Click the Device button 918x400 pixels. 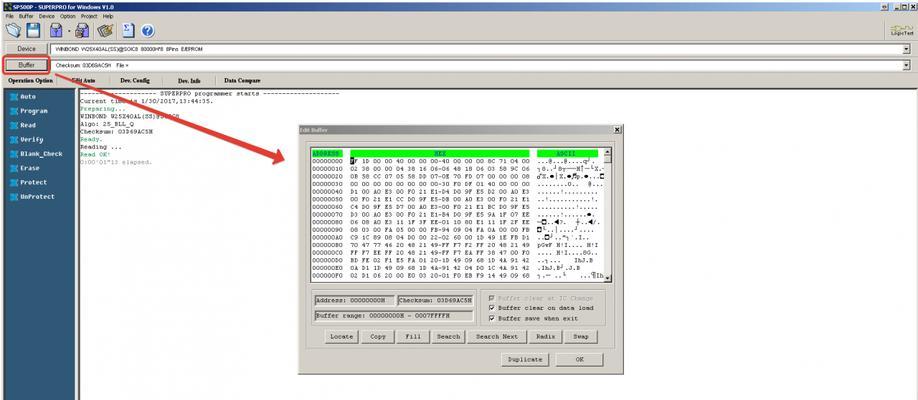[26, 49]
